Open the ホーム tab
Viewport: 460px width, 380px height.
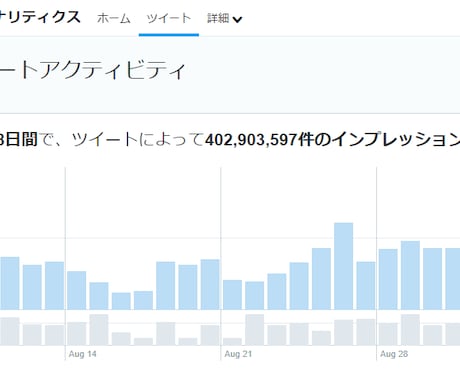pyautogui.click(x=114, y=18)
